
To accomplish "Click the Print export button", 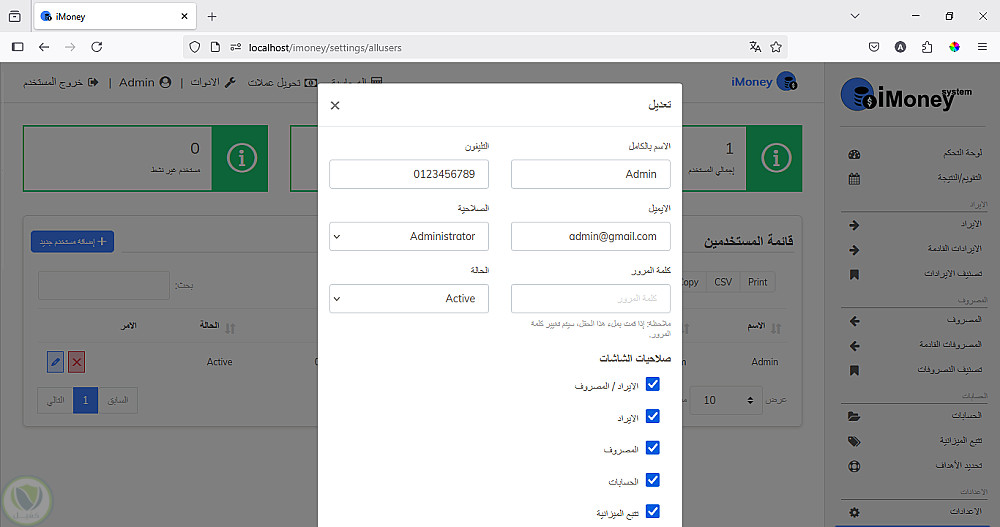I will click(x=758, y=282).
